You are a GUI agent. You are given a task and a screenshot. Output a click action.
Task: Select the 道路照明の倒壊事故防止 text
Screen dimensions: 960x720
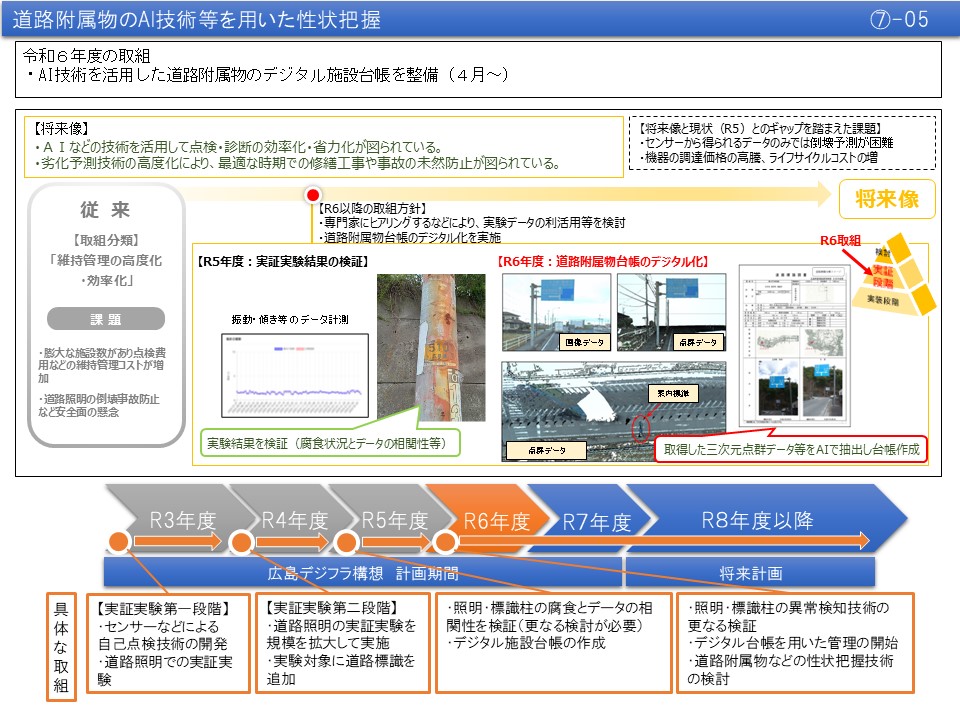coord(99,405)
